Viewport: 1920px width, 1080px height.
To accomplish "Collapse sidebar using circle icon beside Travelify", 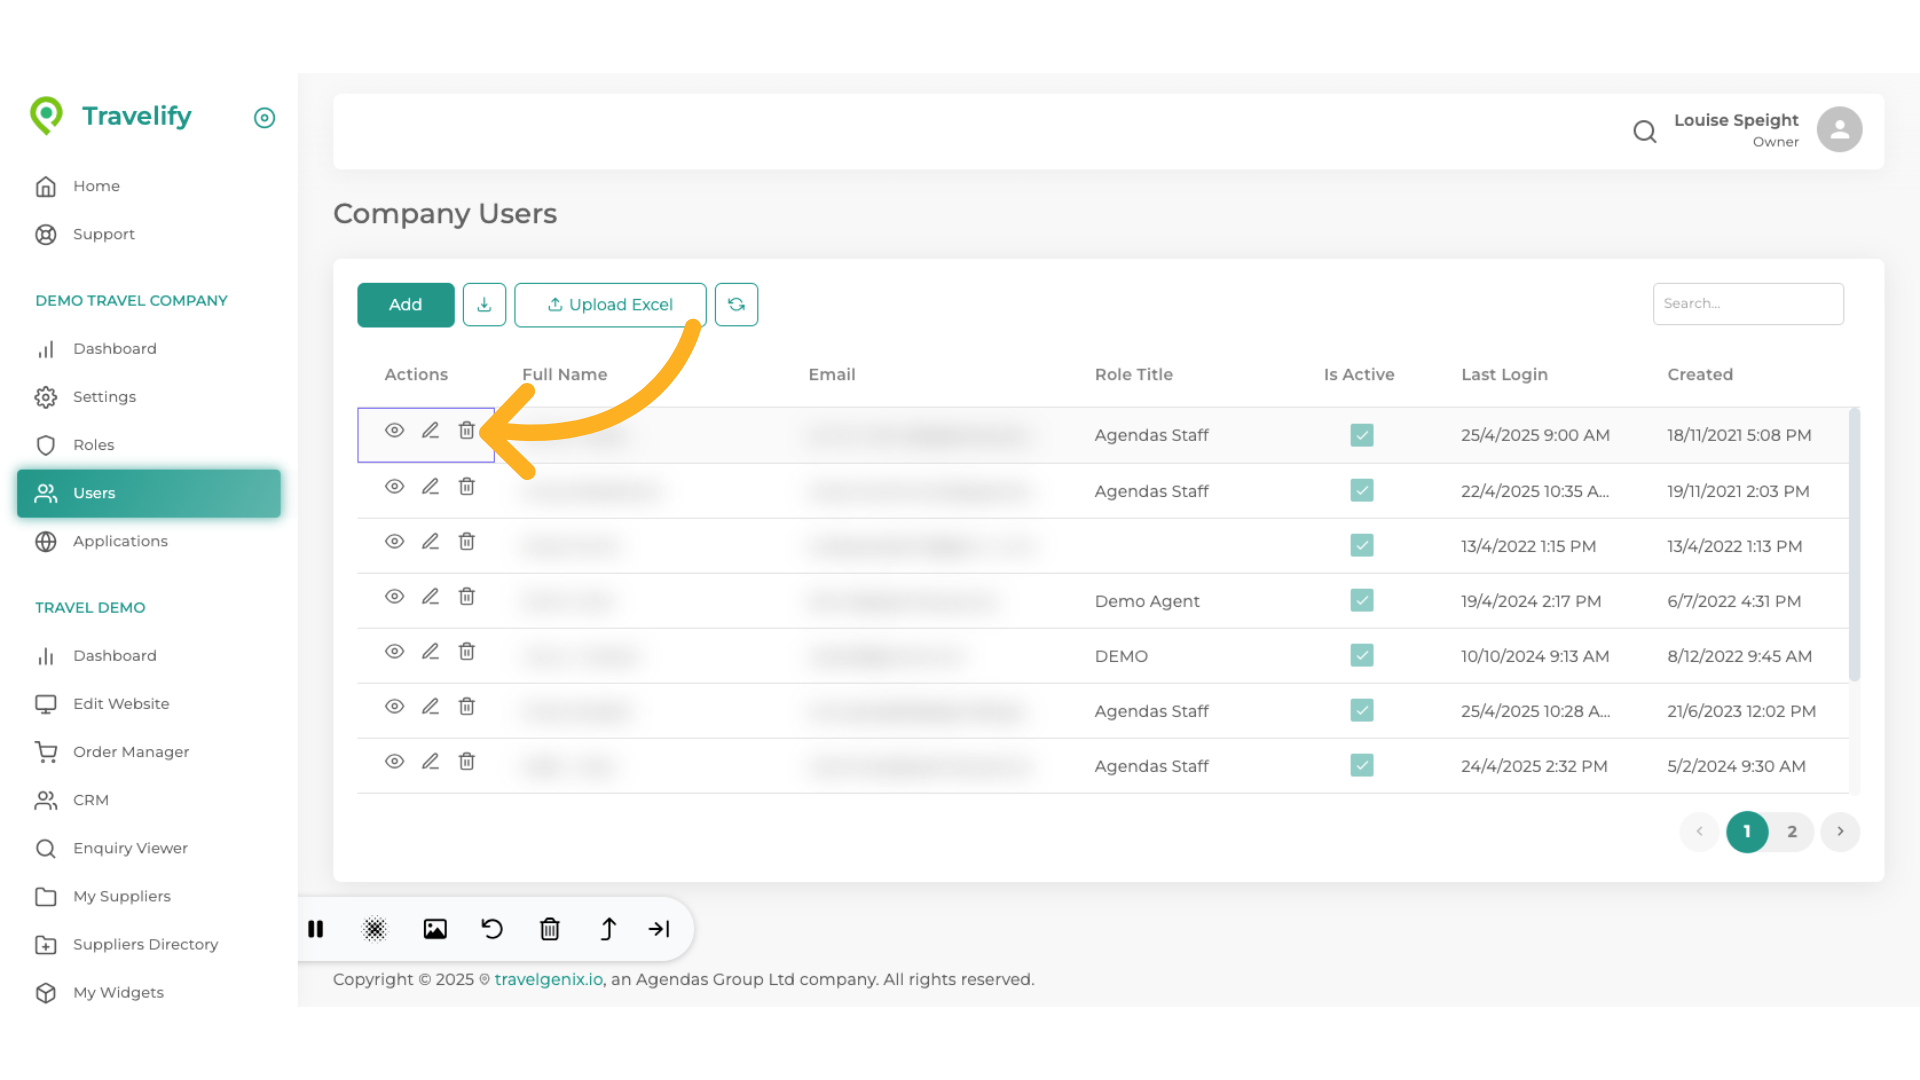I will [264, 118].
